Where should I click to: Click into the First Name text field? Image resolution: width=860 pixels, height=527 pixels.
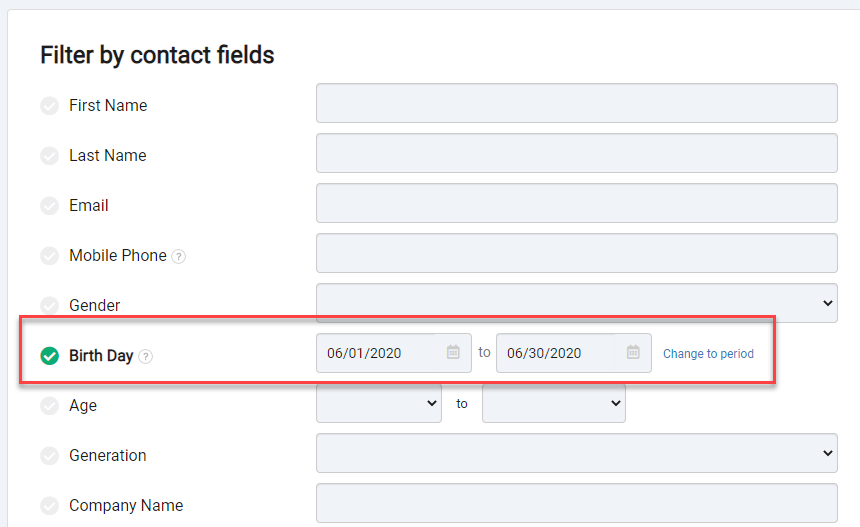coord(576,103)
